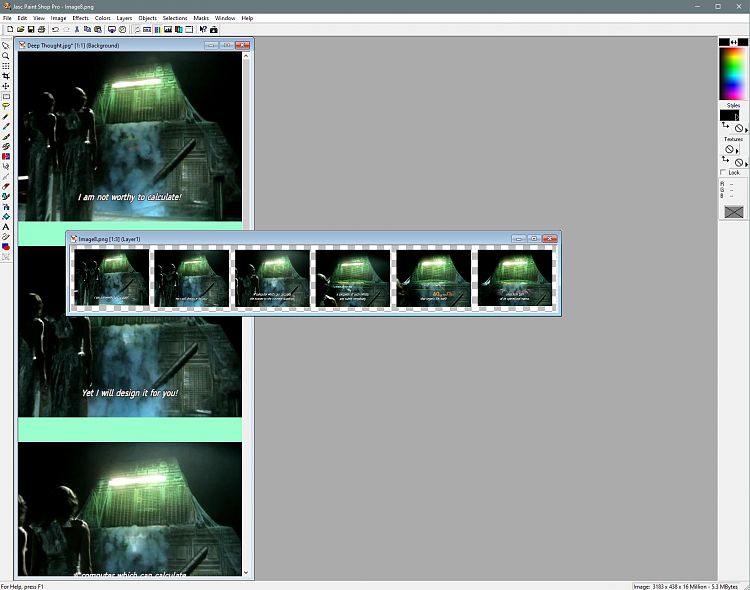Click the Open file toolbar icon
The height and width of the screenshot is (590, 750).
click(21, 30)
